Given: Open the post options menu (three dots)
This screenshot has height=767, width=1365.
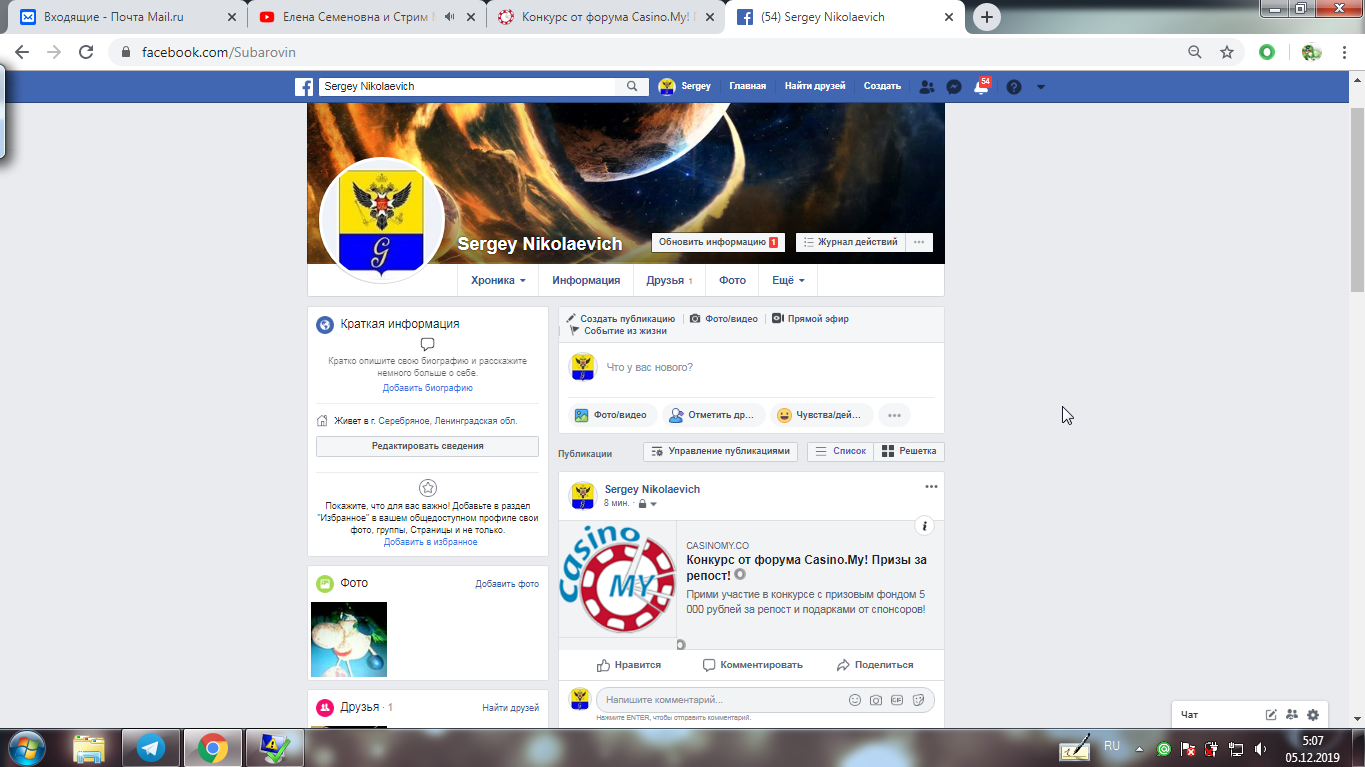Looking at the screenshot, I should (x=929, y=485).
